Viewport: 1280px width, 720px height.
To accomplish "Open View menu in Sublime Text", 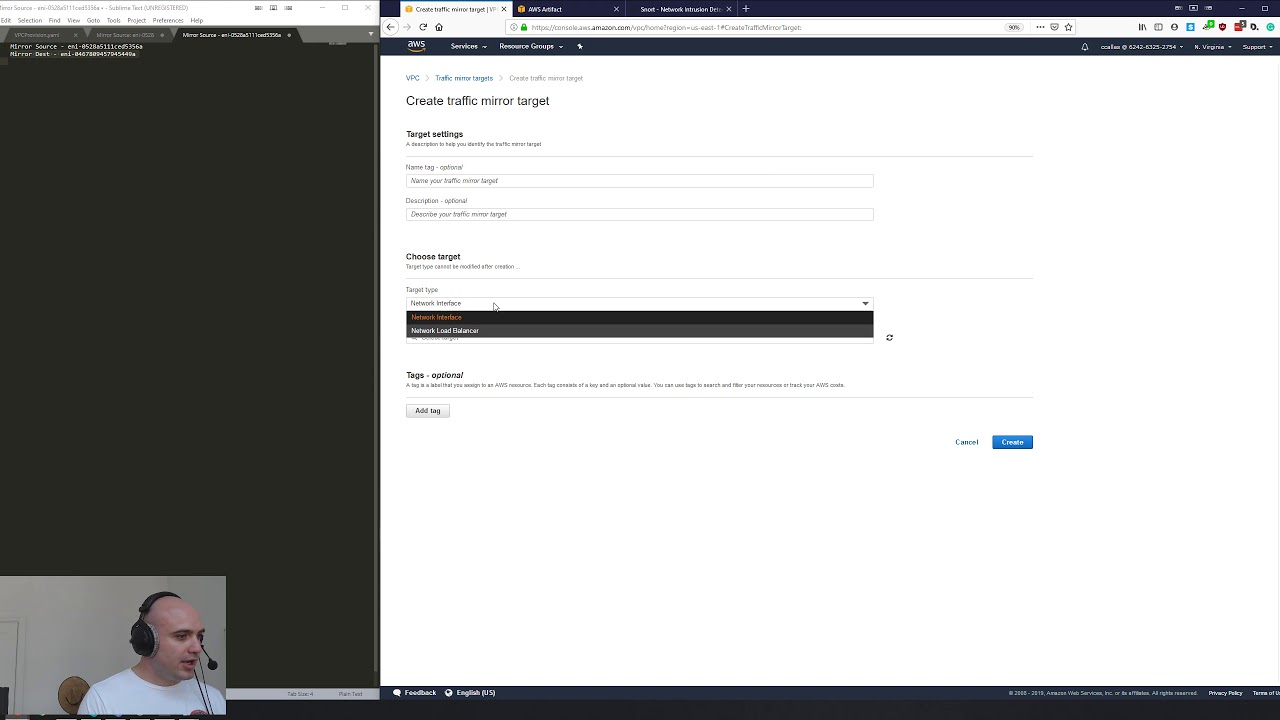I will [74, 20].
